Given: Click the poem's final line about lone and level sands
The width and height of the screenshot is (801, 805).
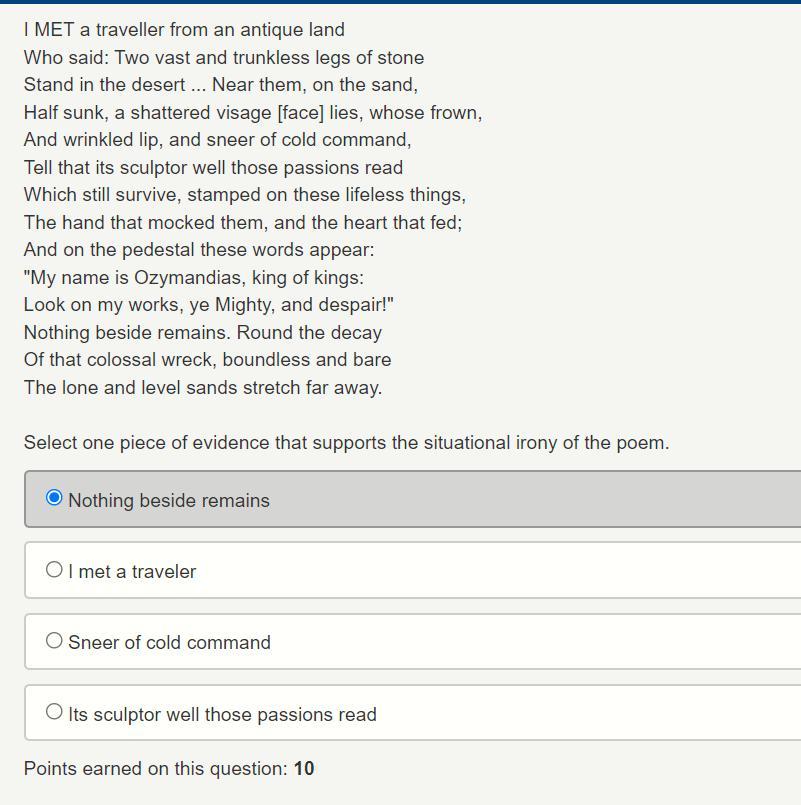Looking at the screenshot, I should point(203,388).
